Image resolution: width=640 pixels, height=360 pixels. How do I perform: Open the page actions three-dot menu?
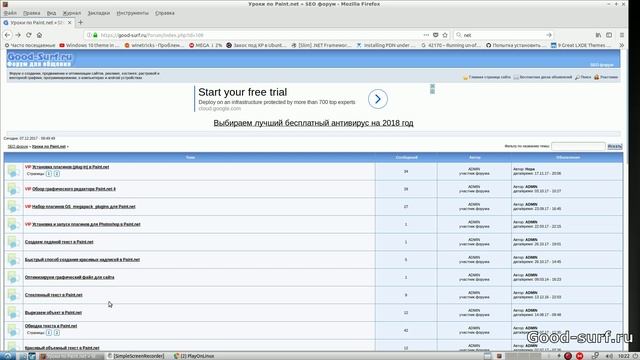click(x=426, y=35)
